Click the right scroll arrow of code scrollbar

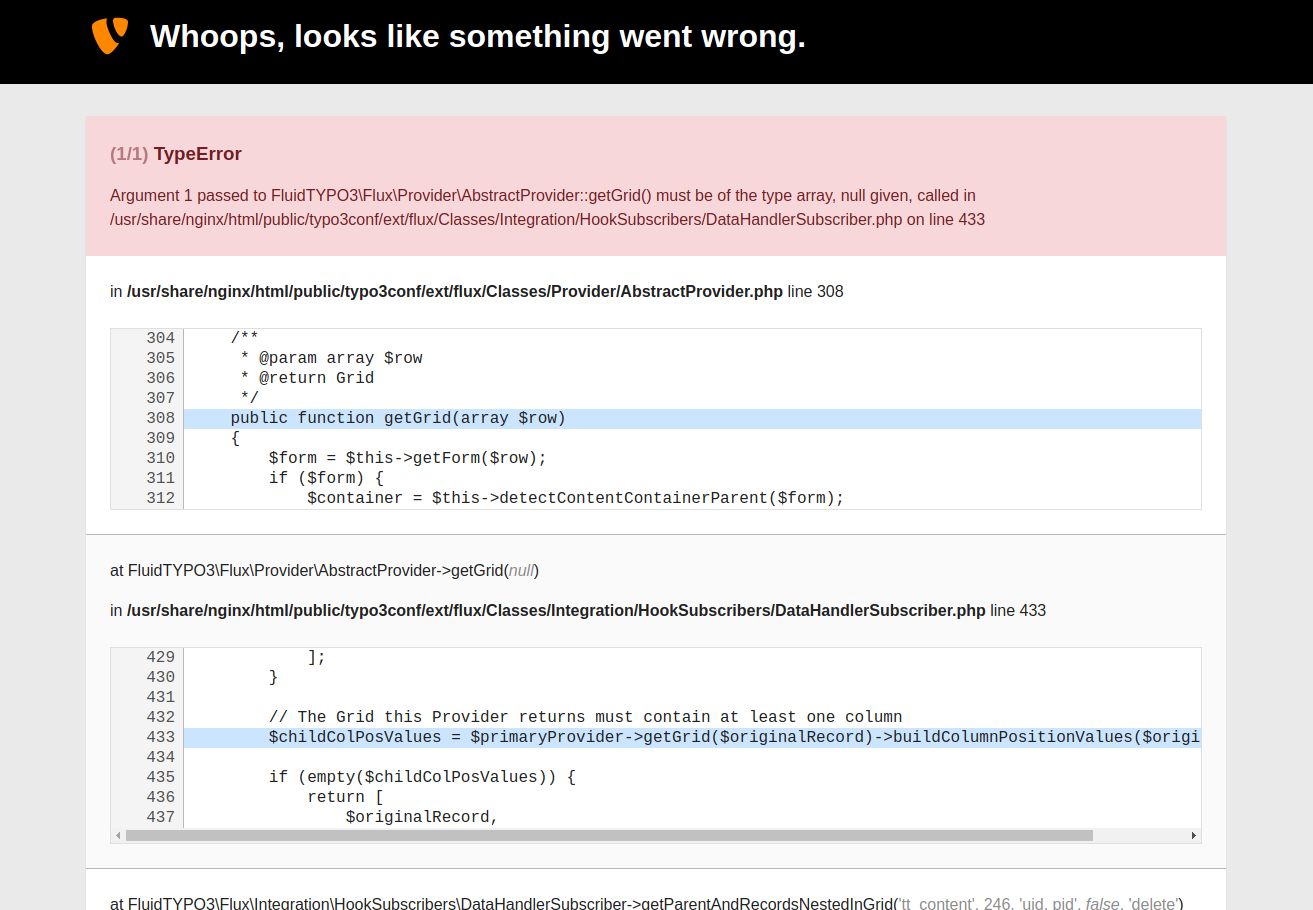coord(1193,835)
